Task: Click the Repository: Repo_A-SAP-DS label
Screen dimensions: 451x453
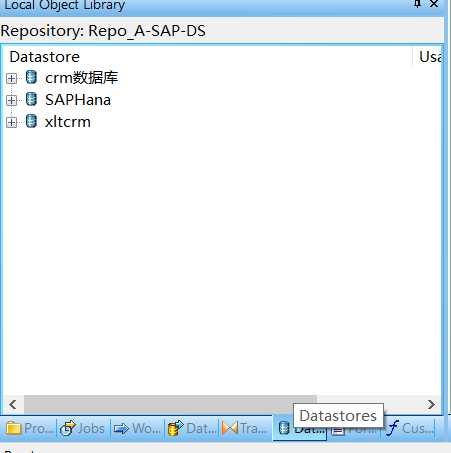Action: 103,31
